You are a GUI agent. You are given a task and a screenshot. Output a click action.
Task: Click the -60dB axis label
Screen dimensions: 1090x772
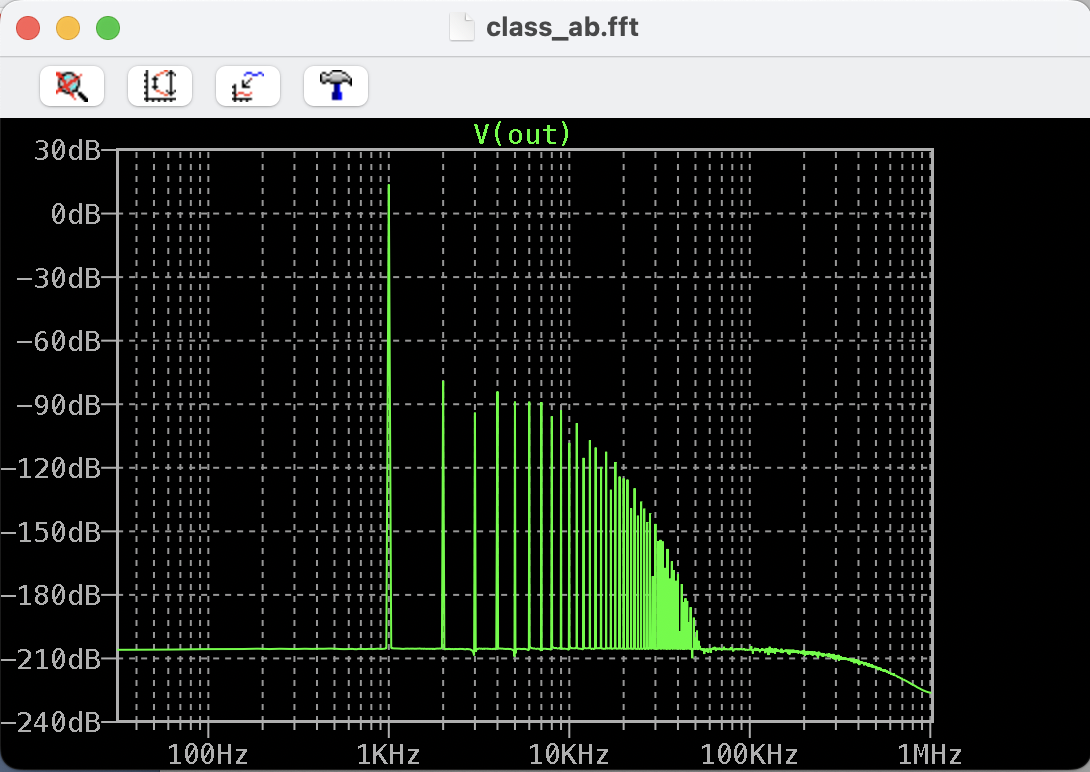tap(59, 341)
